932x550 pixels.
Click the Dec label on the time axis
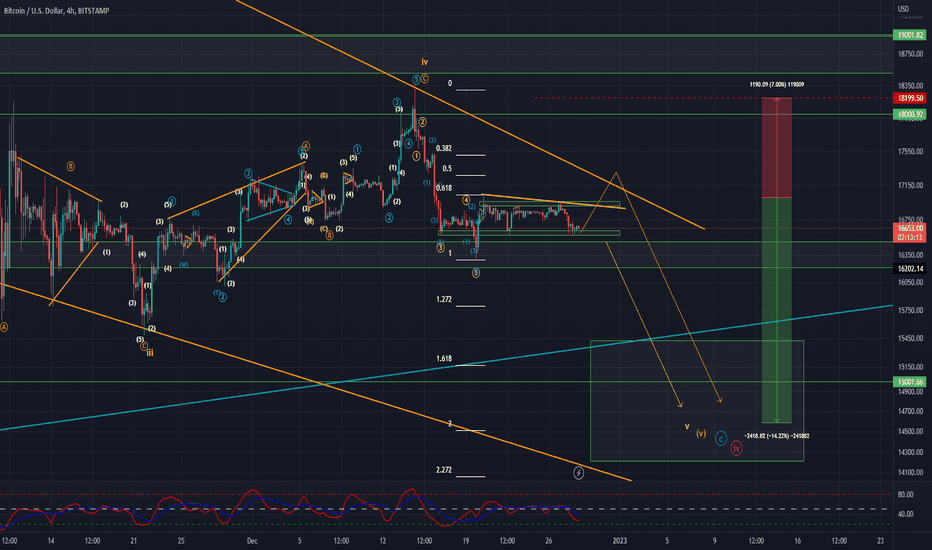coord(252,541)
